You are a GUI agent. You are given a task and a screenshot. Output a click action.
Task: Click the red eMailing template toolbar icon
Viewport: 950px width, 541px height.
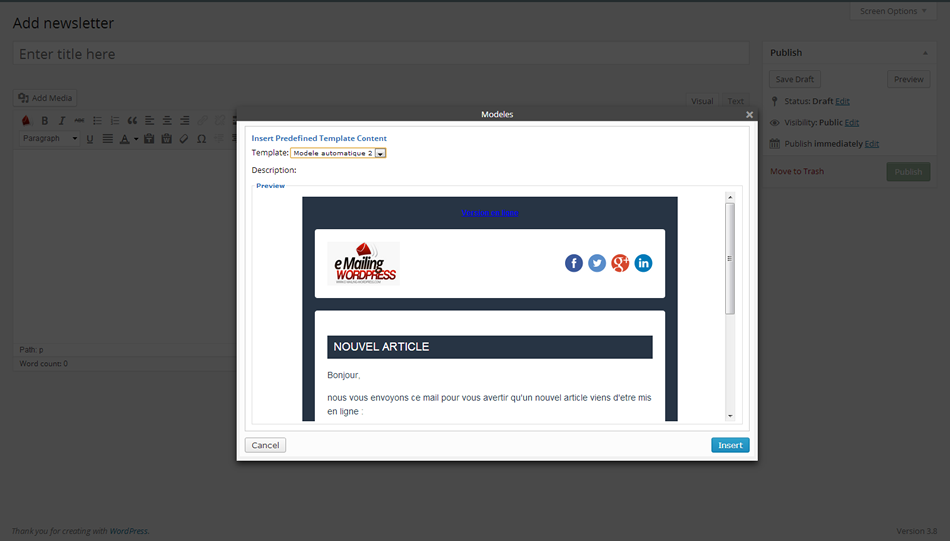(26, 121)
